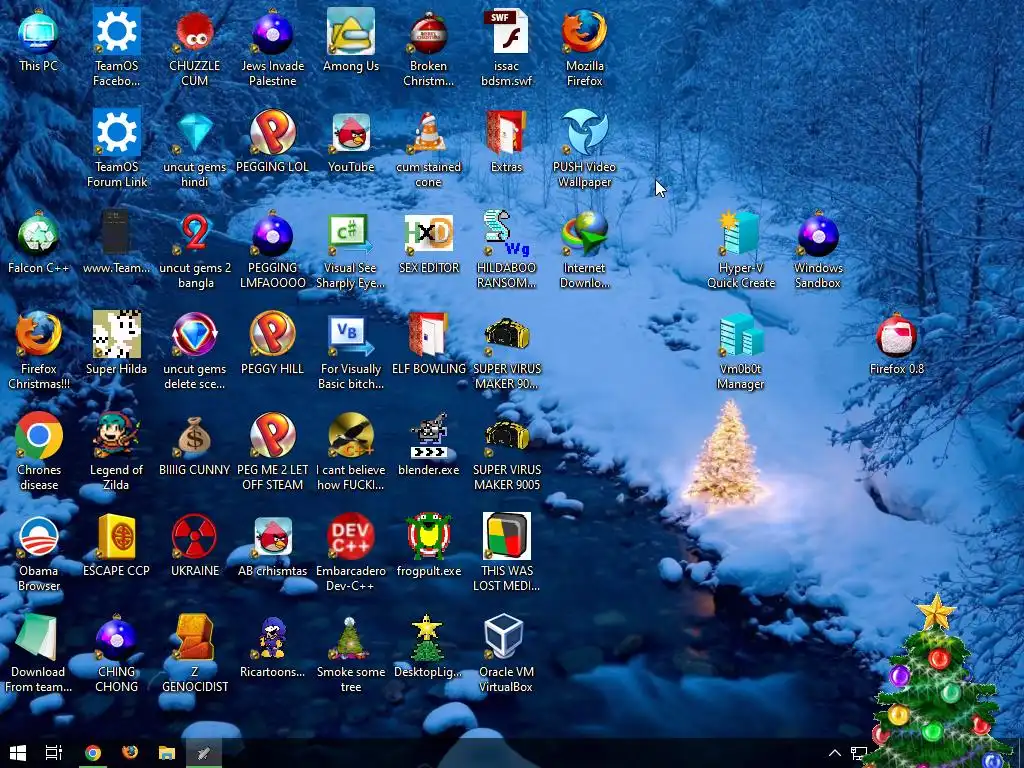
Task: Launch Visual See Sharply Eye icon
Action: pos(351,234)
